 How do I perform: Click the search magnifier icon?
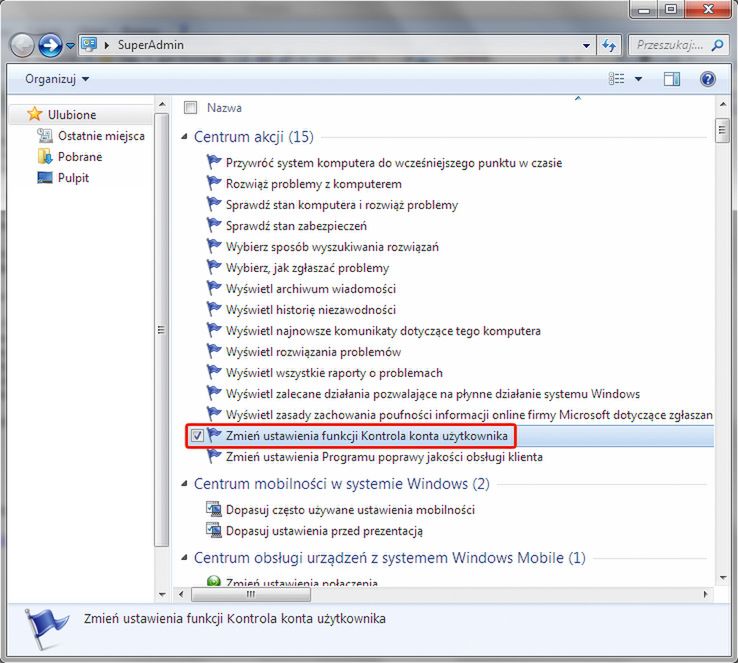(x=717, y=45)
